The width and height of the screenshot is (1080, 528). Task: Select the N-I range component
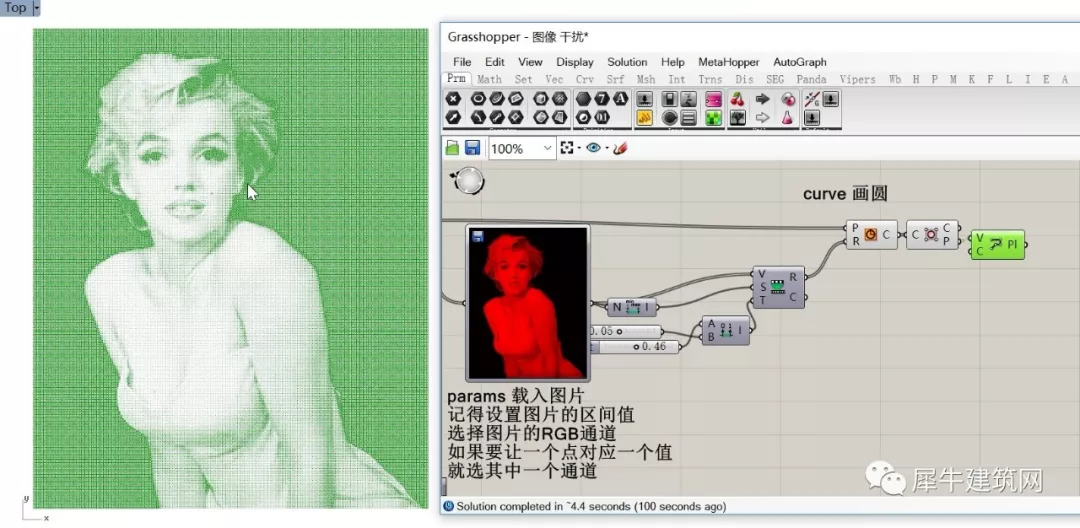point(632,307)
